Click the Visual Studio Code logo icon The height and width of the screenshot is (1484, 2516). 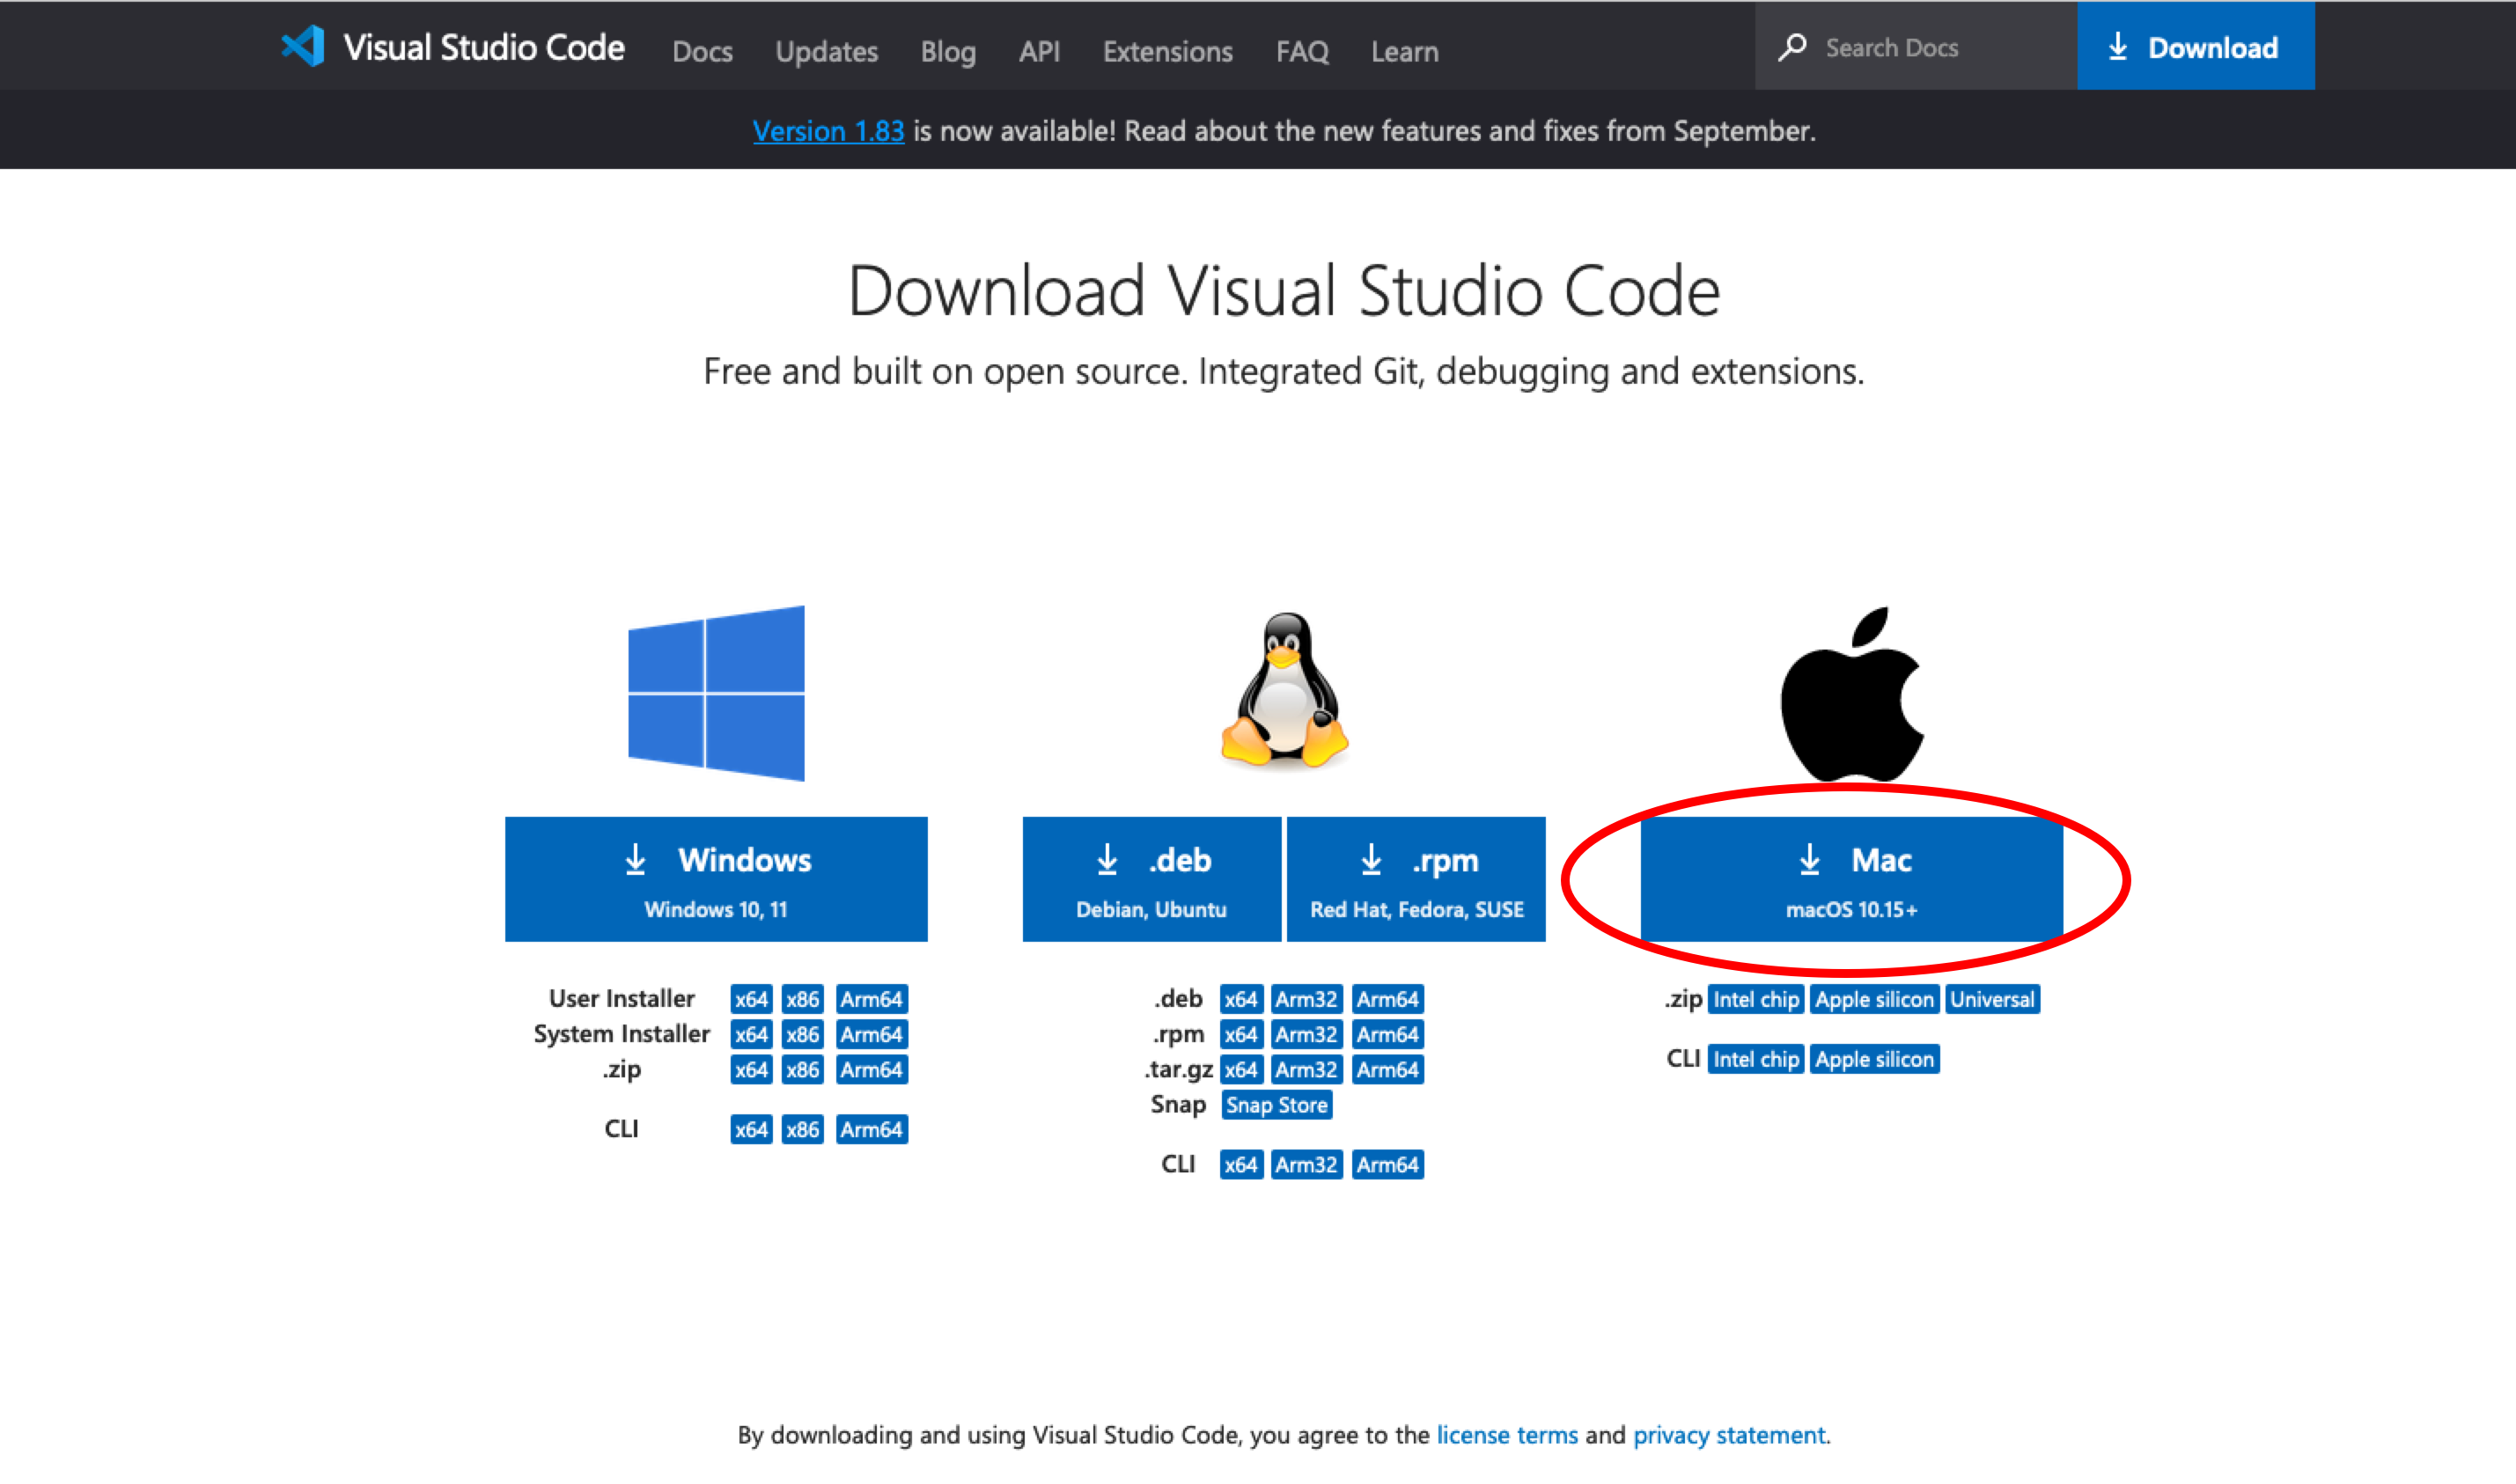[x=303, y=46]
